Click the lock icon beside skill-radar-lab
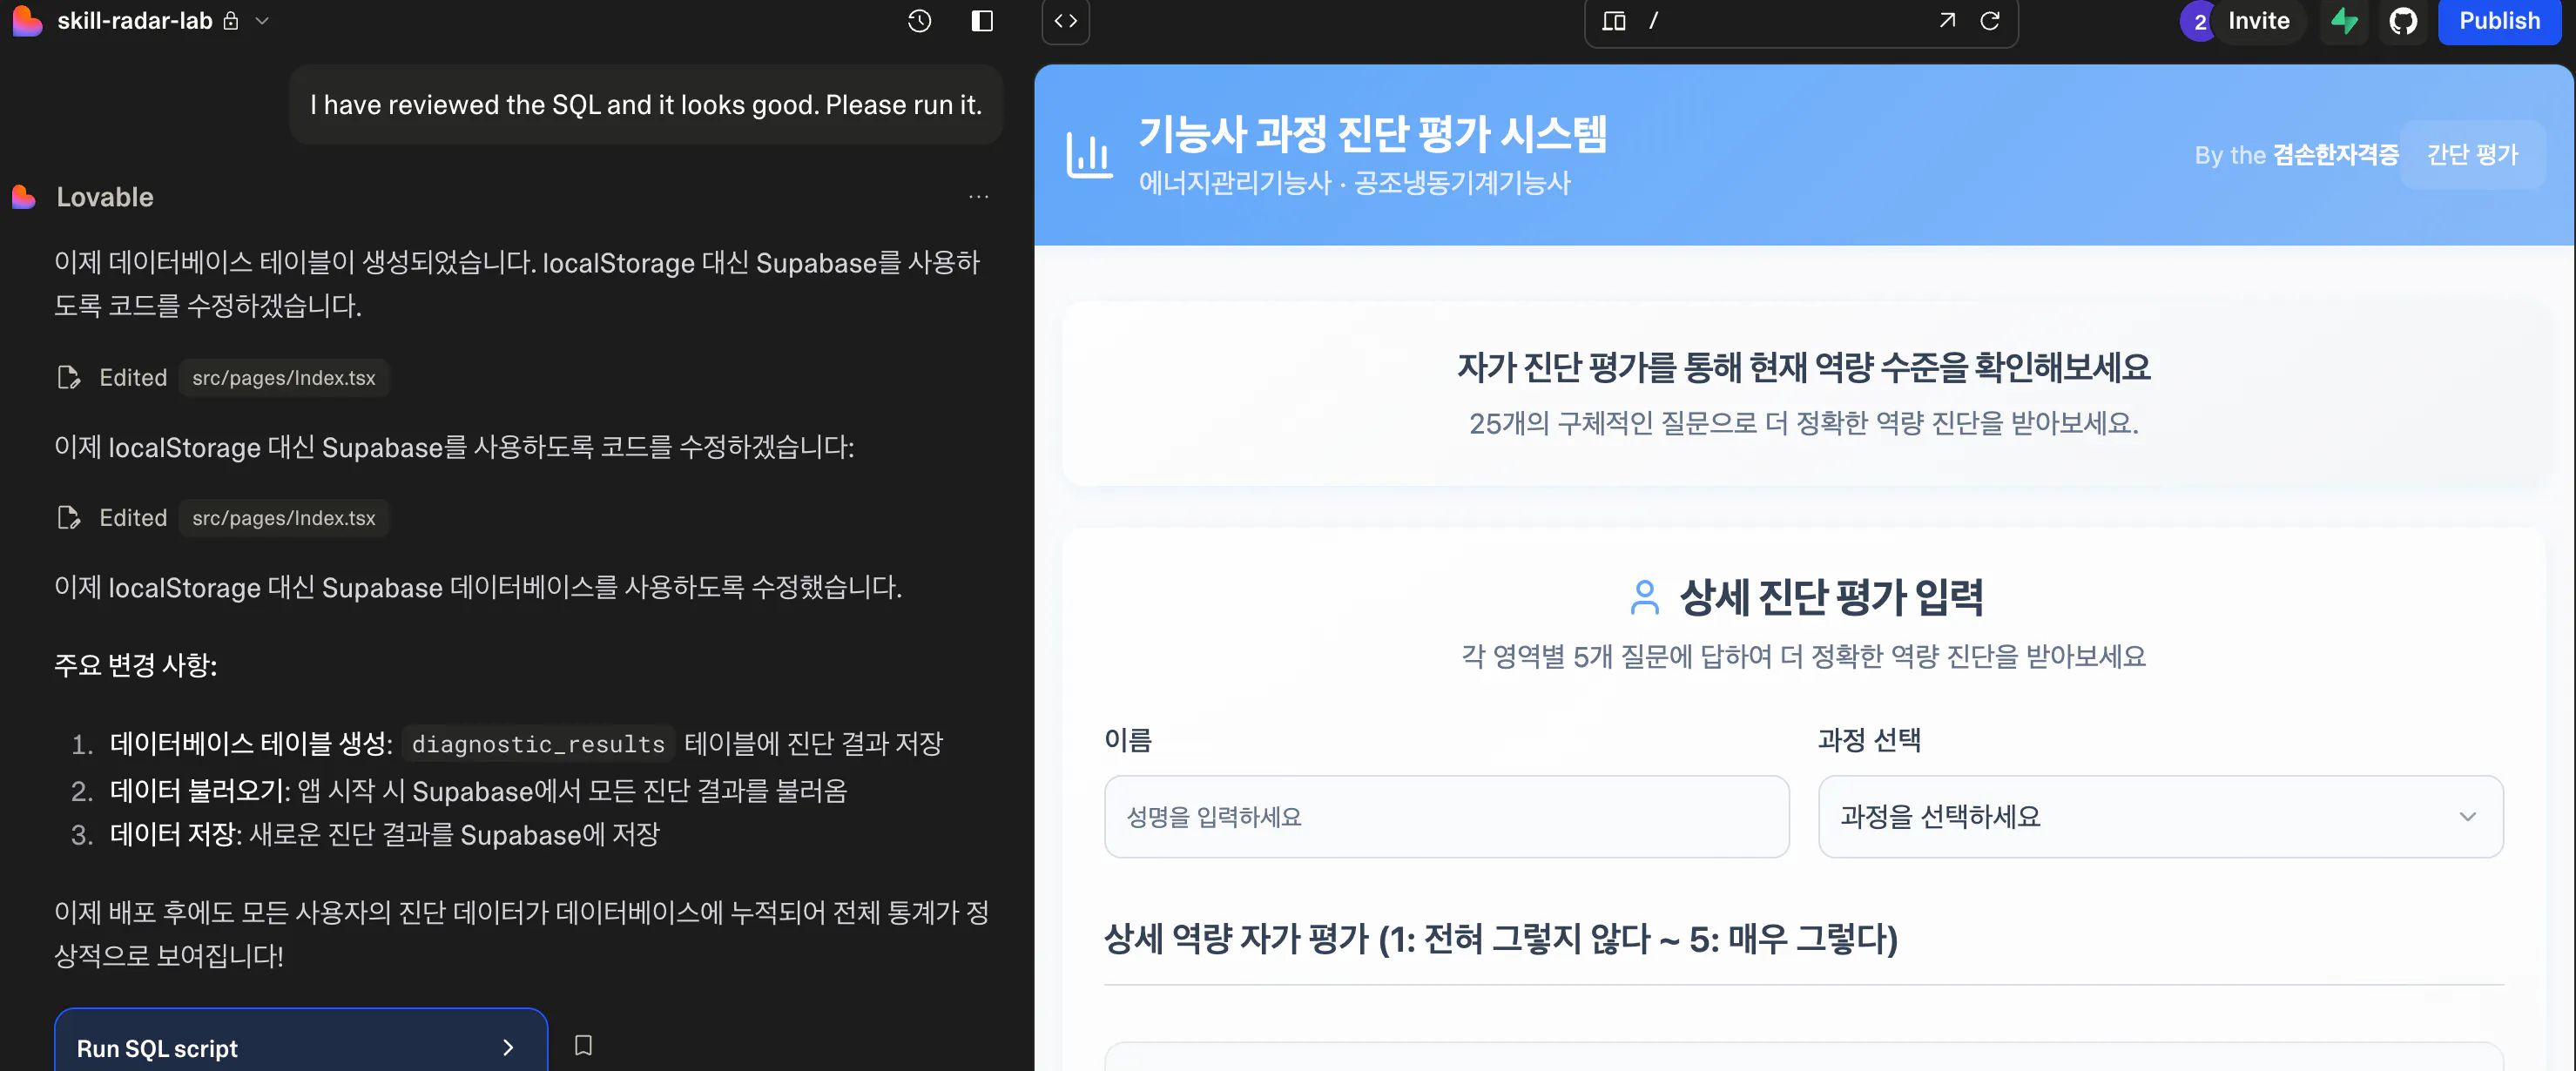Image resolution: width=2576 pixels, height=1071 pixels. [x=231, y=21]
